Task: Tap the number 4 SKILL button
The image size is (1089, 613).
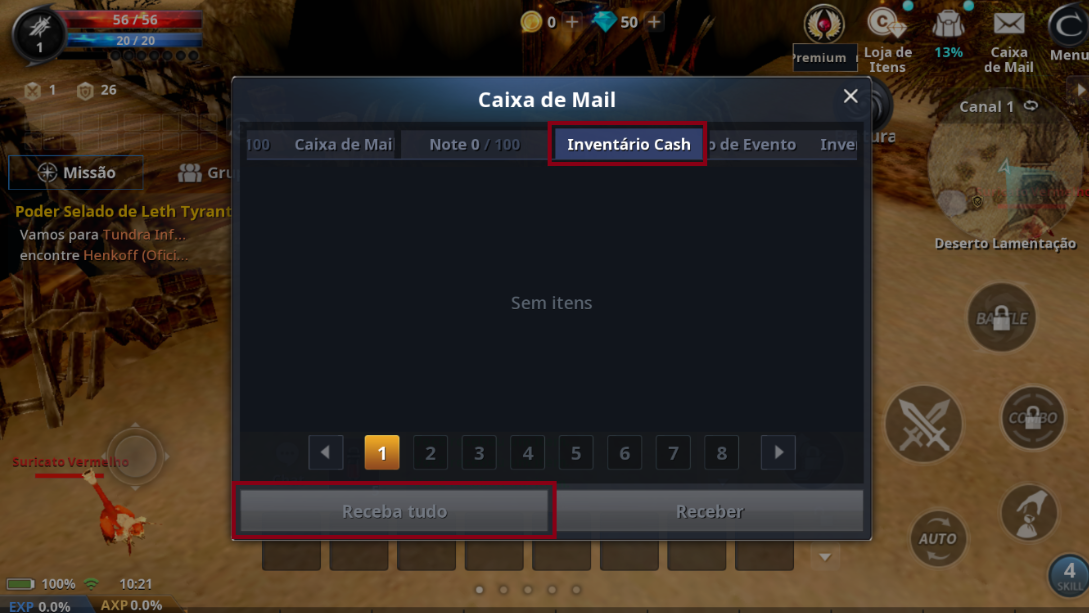Action: (1068, 576)
